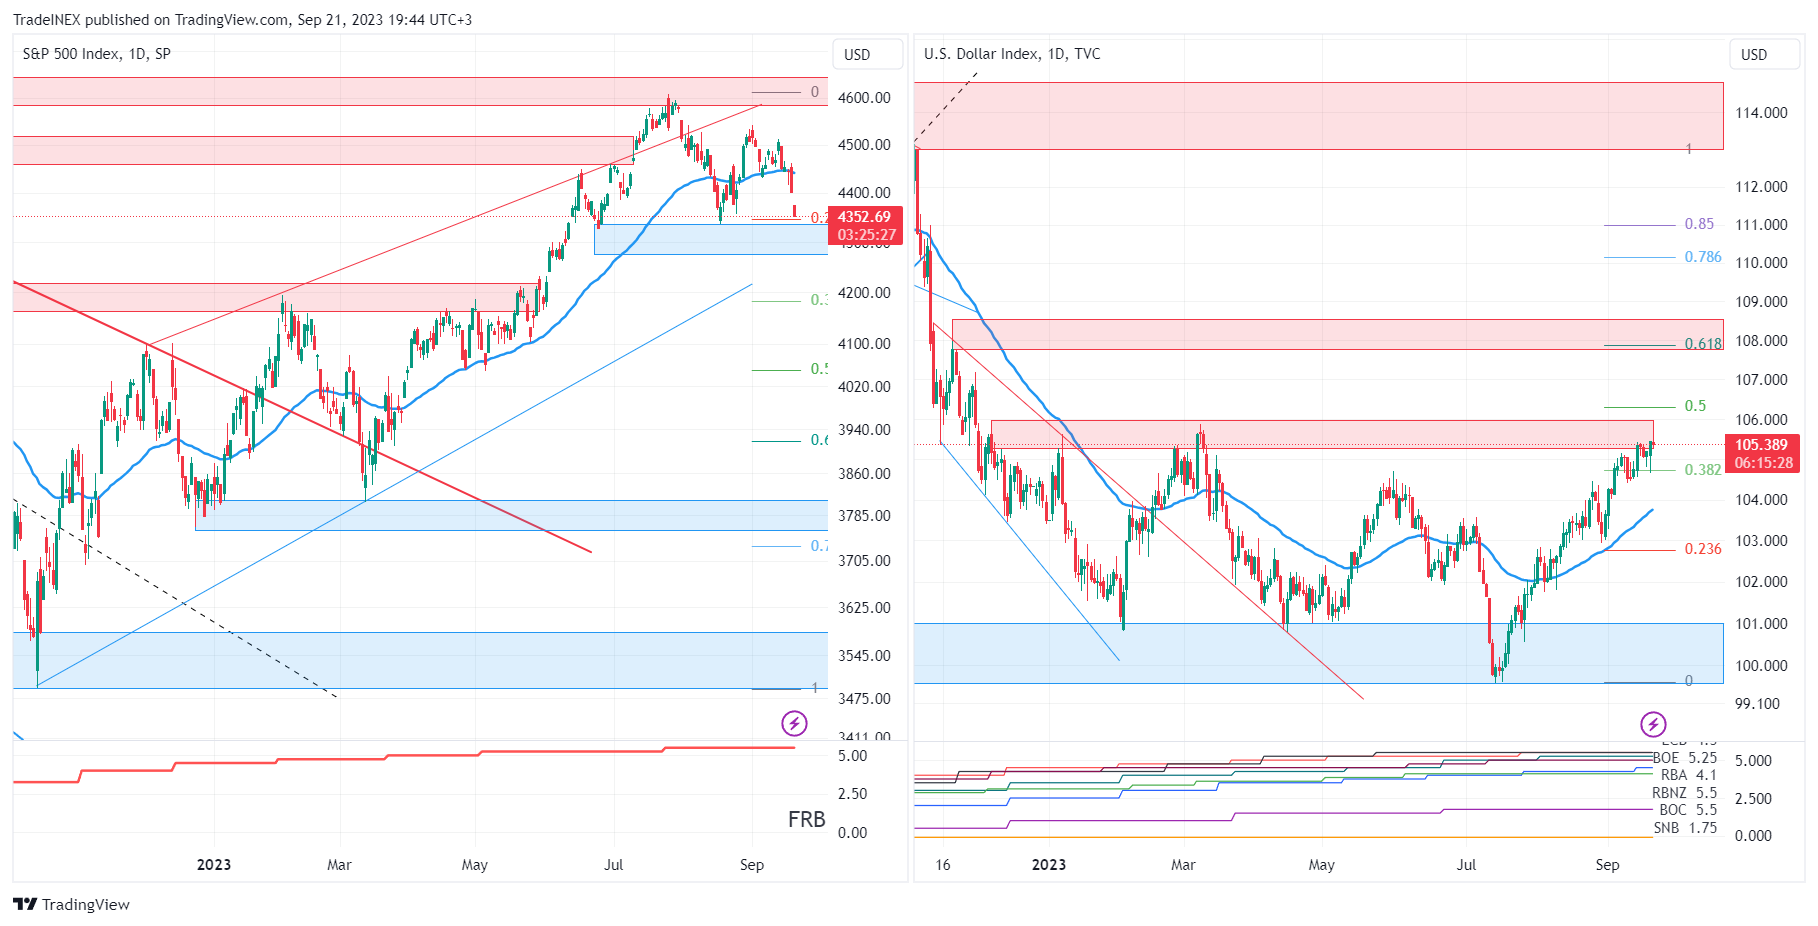Click the 99.100 price axis value
The width and height of the screenshot is (1818, 926).
click(x=1758, y=704)
